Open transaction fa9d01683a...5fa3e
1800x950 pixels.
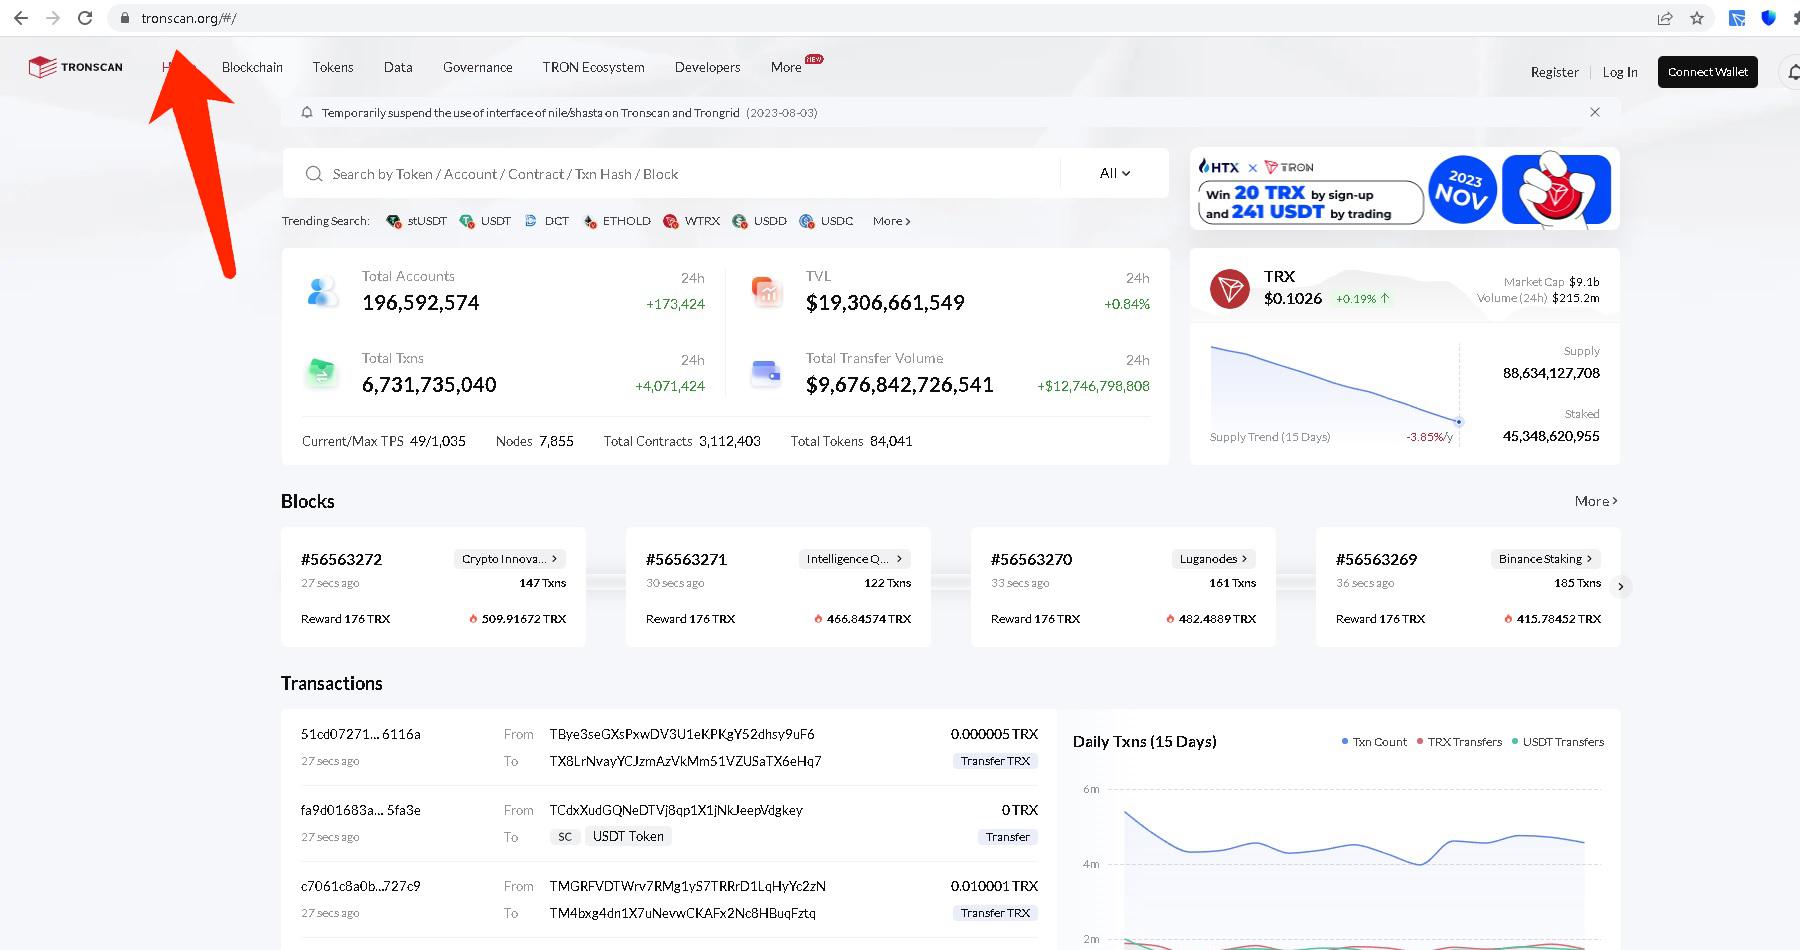pos(360,810)
